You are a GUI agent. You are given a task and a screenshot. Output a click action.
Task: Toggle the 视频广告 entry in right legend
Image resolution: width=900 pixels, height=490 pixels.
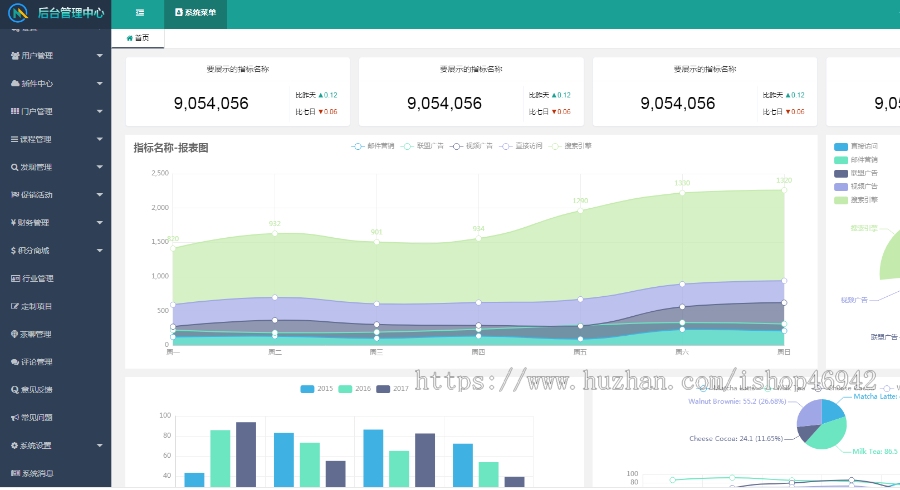coord(856,186)
